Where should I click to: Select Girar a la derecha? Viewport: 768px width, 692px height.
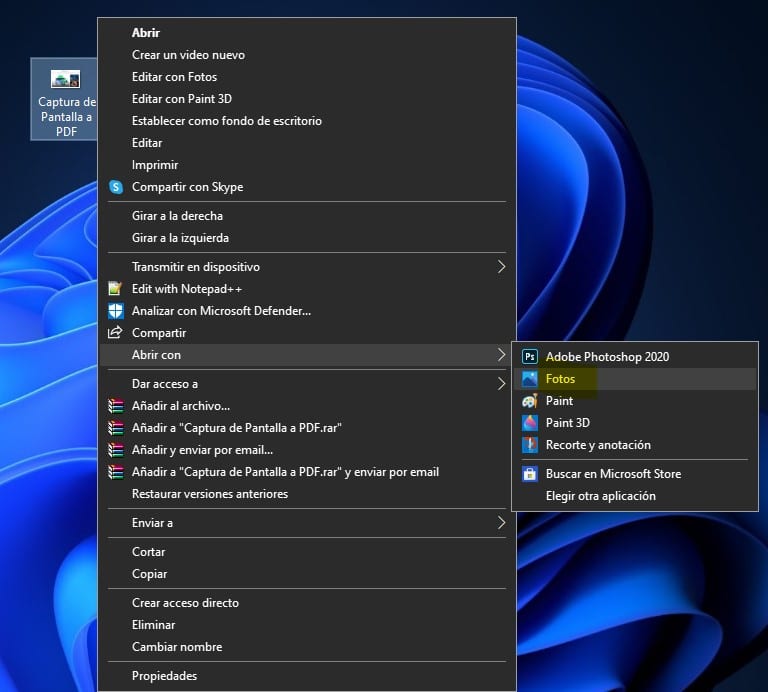(307, 216)
